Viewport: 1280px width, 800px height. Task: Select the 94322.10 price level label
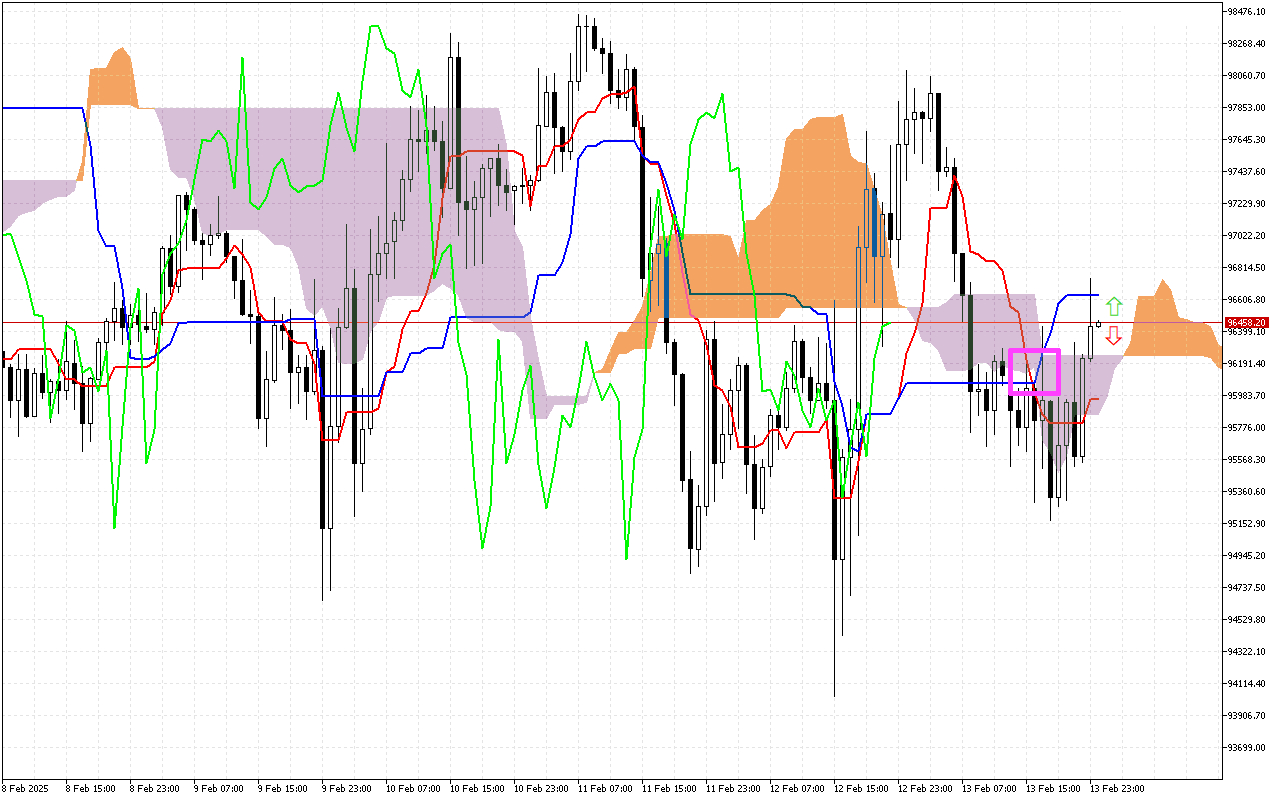1247,652
